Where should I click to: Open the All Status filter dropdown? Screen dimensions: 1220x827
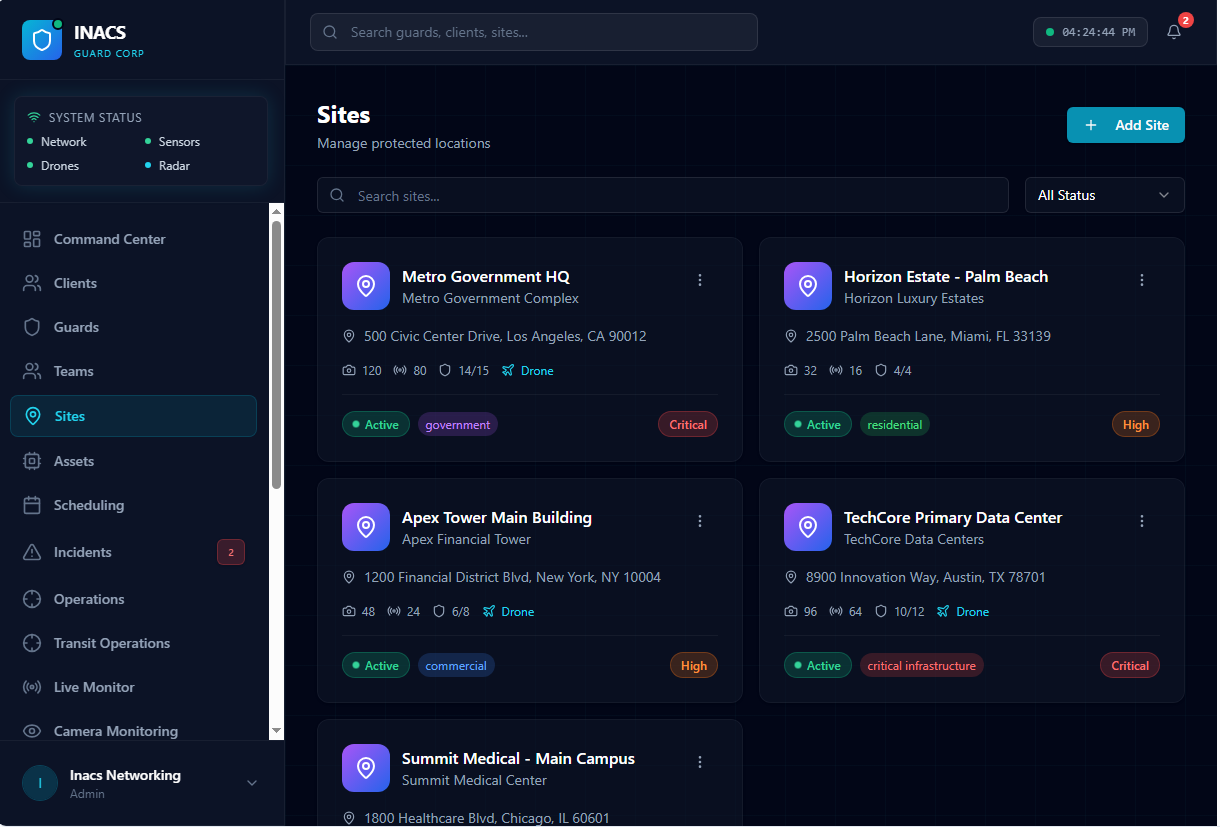pos(1105,195)
